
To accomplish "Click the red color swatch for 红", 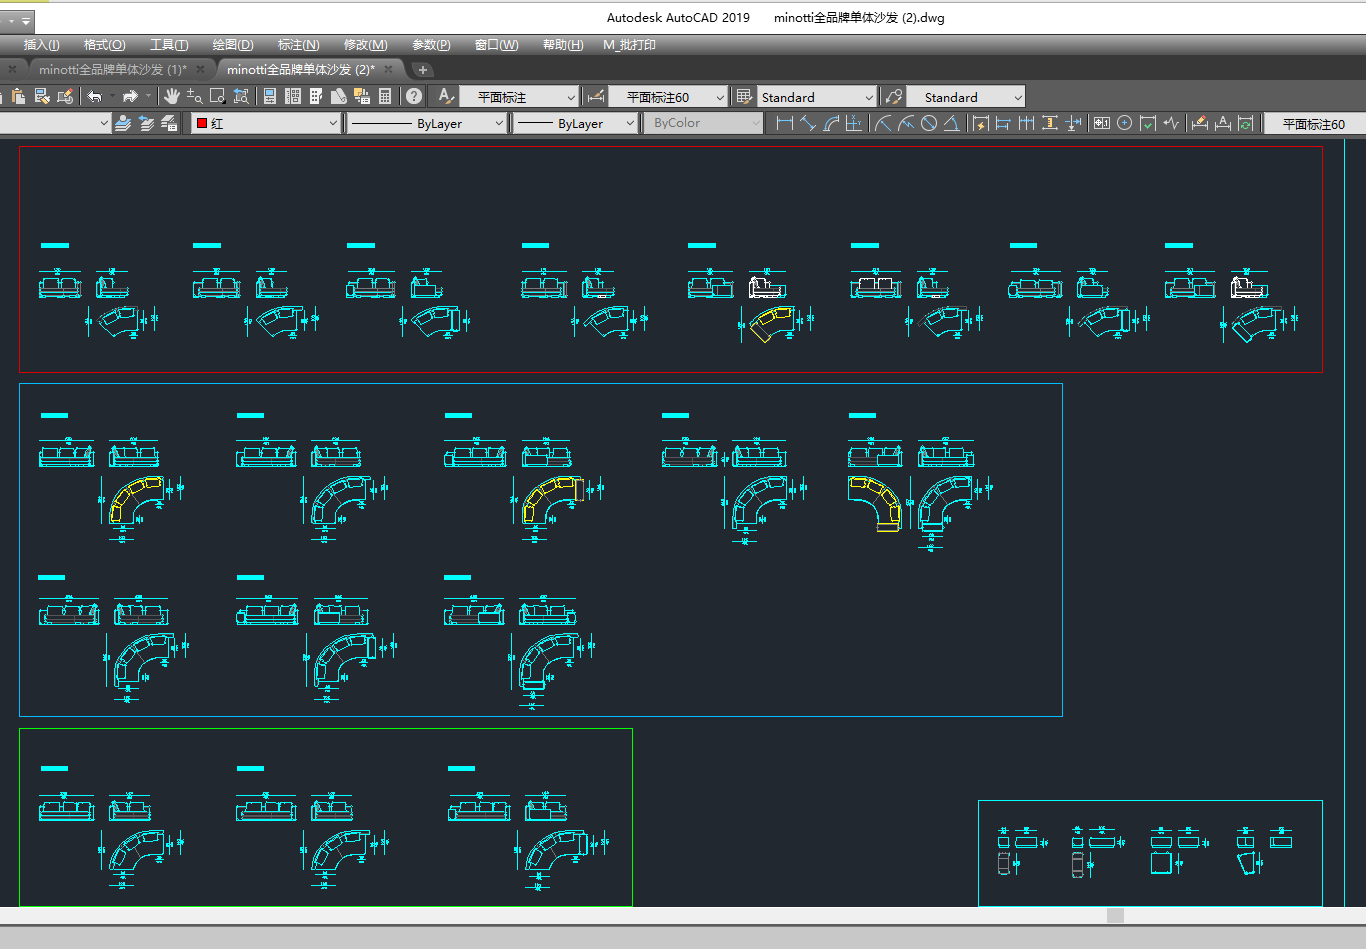I will coord(202,123).
